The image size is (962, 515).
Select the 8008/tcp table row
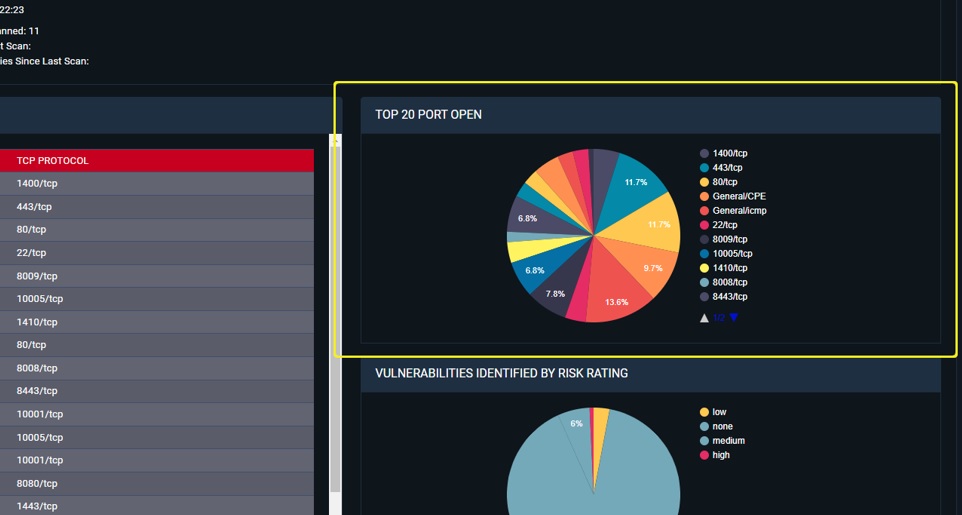pyautogui.click(x=156, y=368)
